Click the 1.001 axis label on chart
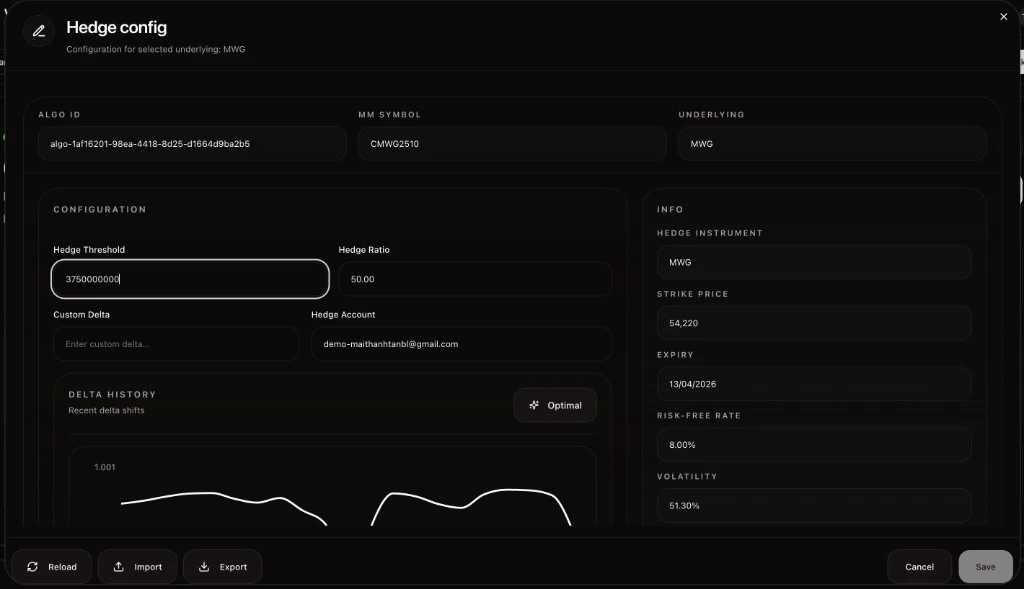The width and height of the screenshot is (1024, 589). point(104,467)
